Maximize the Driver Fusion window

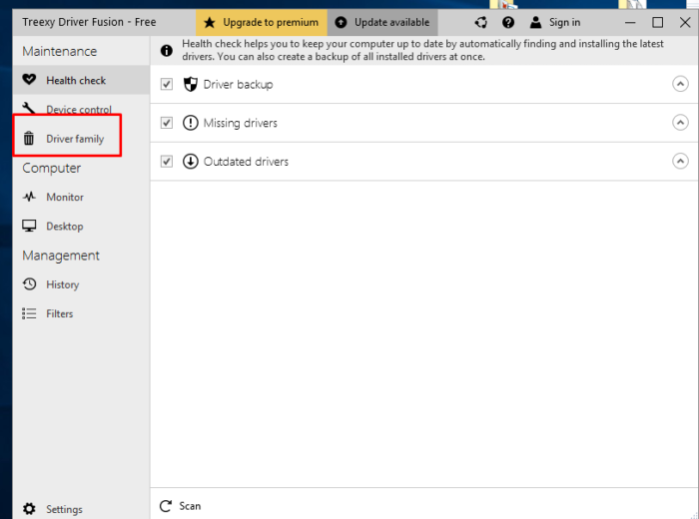[x=658, y=22]
